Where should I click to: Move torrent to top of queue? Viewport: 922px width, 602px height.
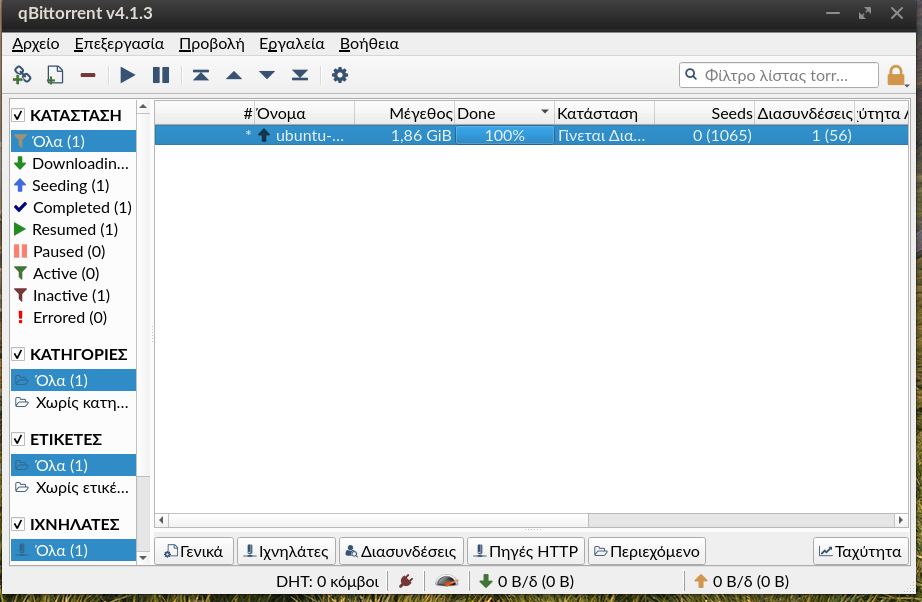201,75
